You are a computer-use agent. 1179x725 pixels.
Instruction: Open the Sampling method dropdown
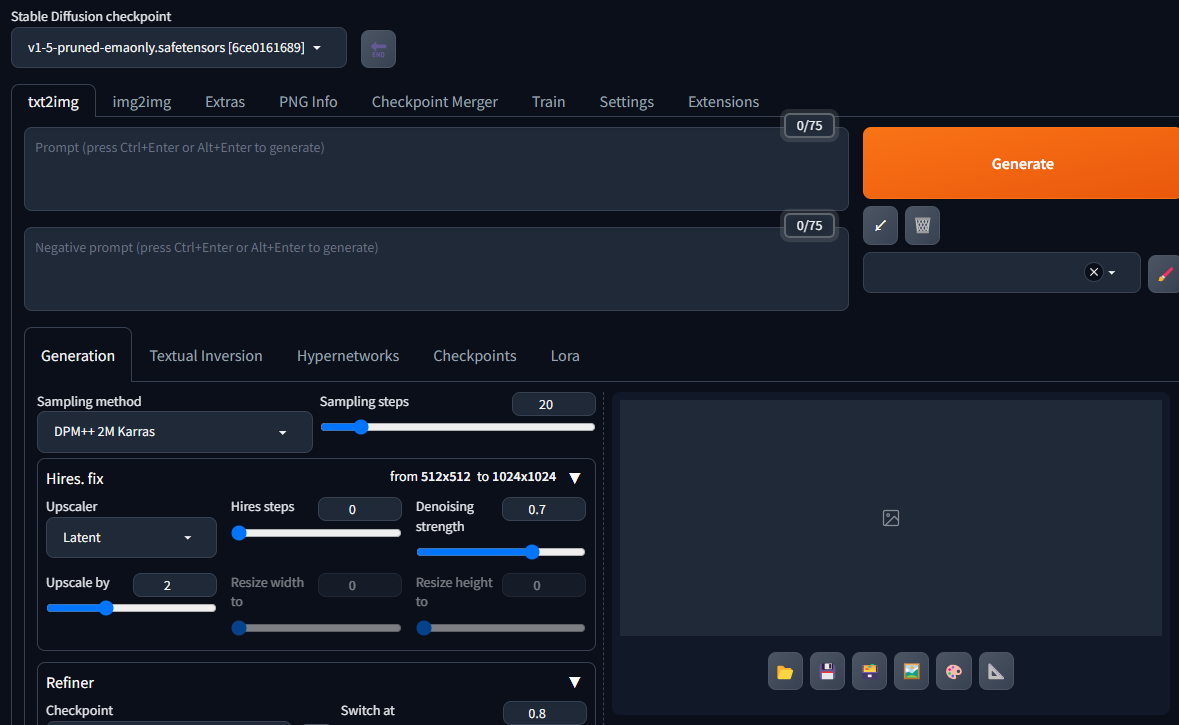(x=174, y=432)
